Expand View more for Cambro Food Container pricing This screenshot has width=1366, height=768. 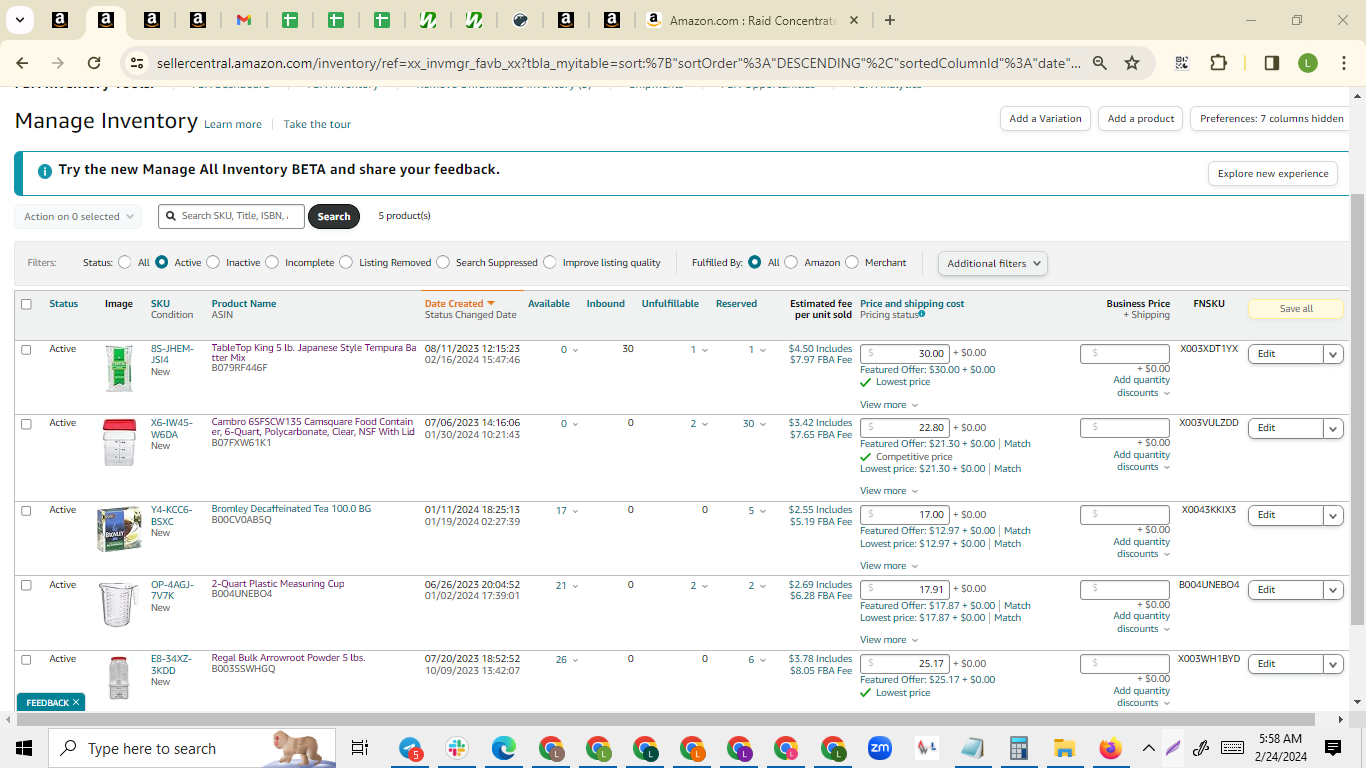[887, 491]
